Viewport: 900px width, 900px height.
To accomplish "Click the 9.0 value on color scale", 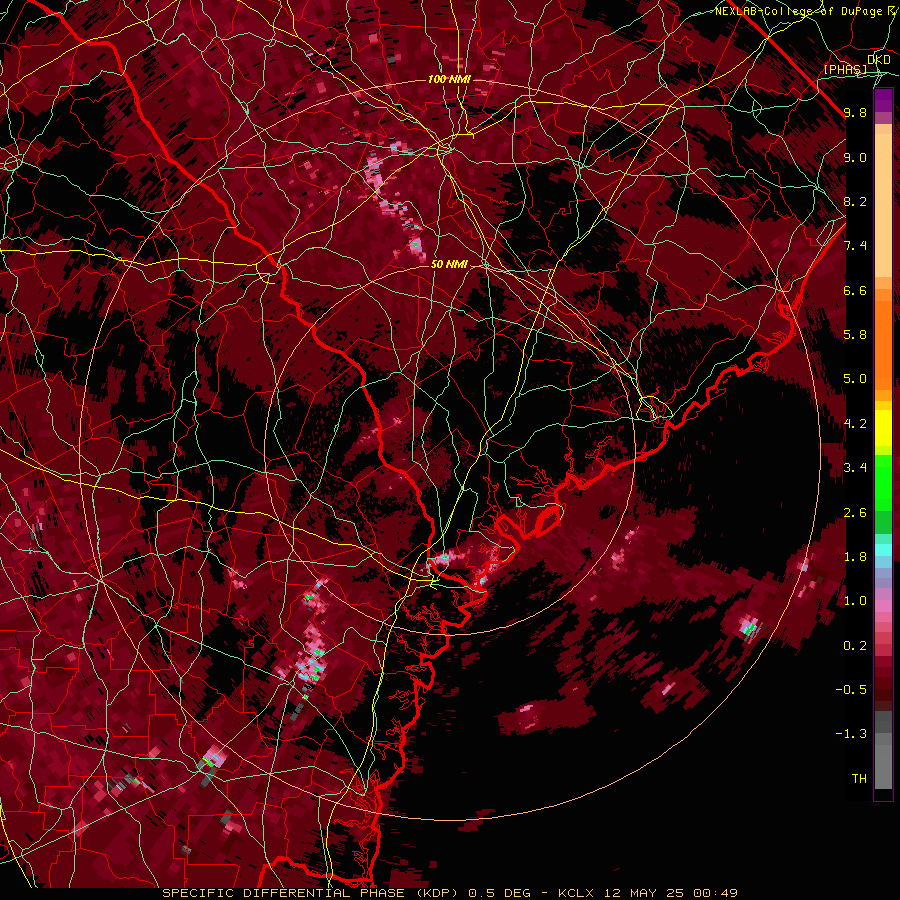I will pos(855,157).
